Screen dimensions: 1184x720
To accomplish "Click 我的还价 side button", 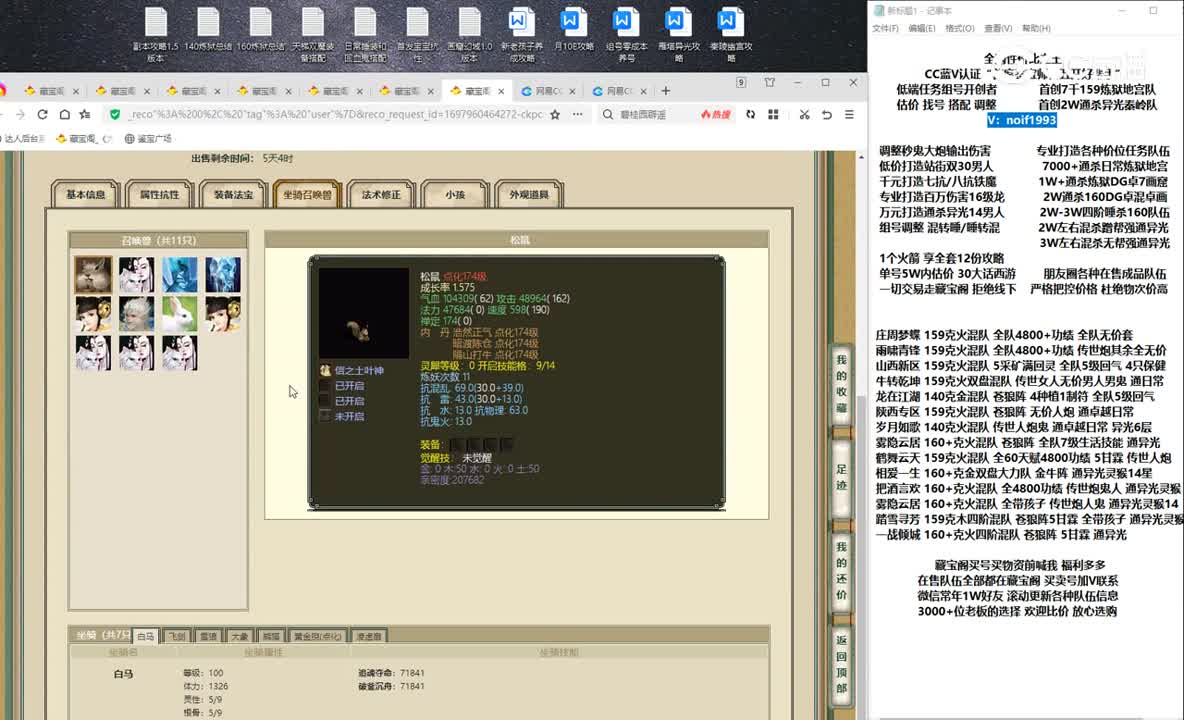I will point(841,571).
